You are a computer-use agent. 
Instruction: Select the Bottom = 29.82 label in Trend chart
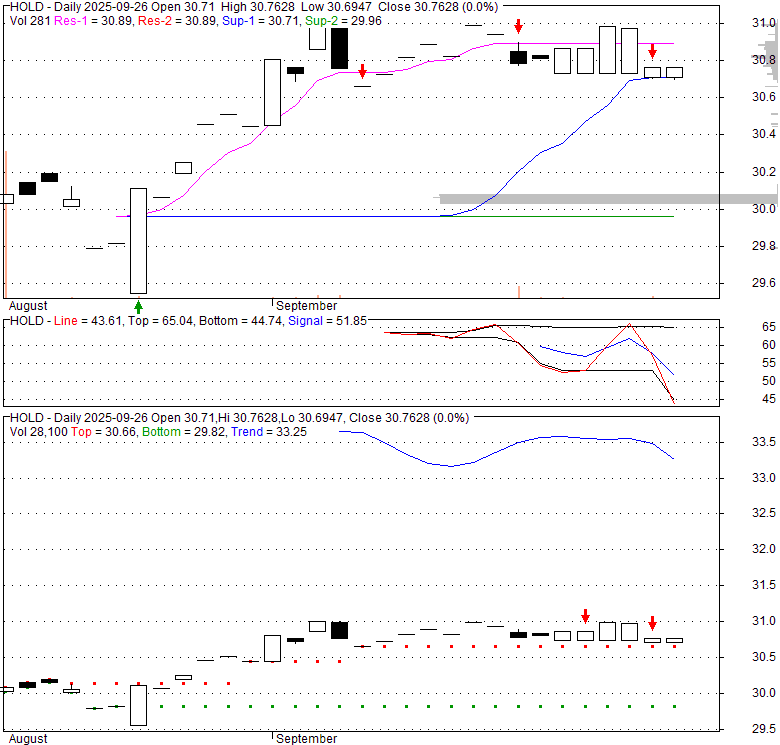tap(184, 432)
